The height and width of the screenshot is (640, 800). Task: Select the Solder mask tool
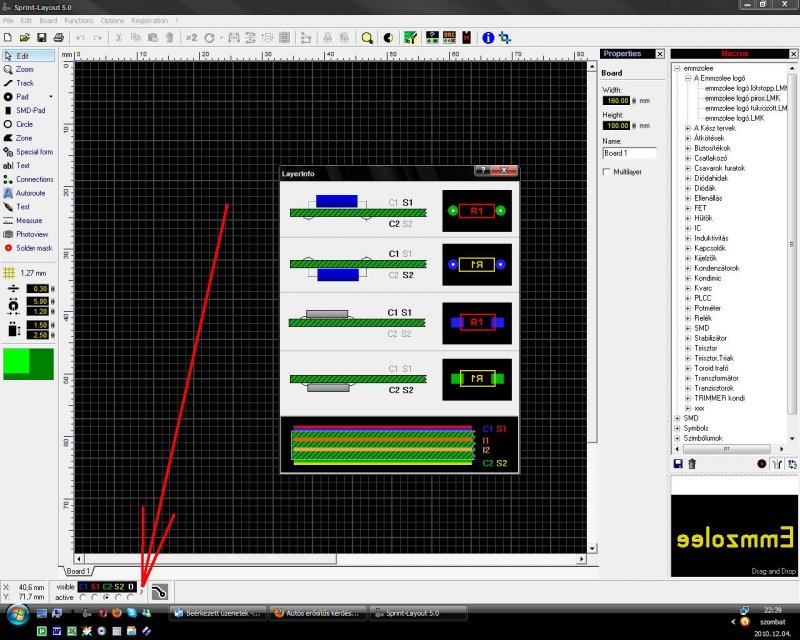(x=29, y=249)
